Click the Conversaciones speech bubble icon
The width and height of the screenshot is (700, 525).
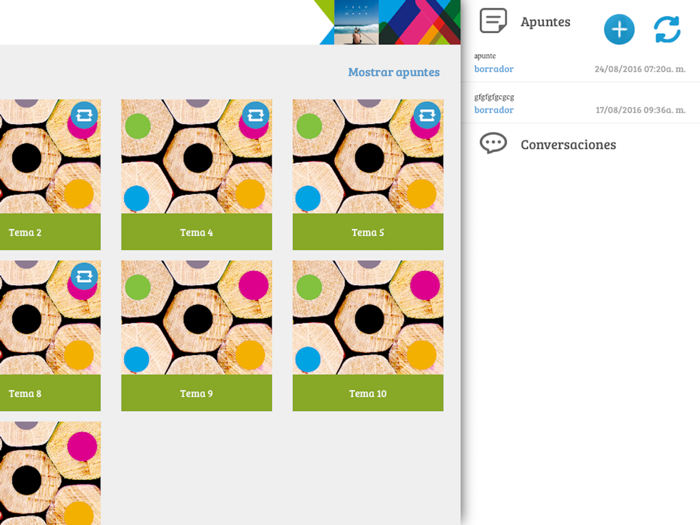click(x=493, y=144)
